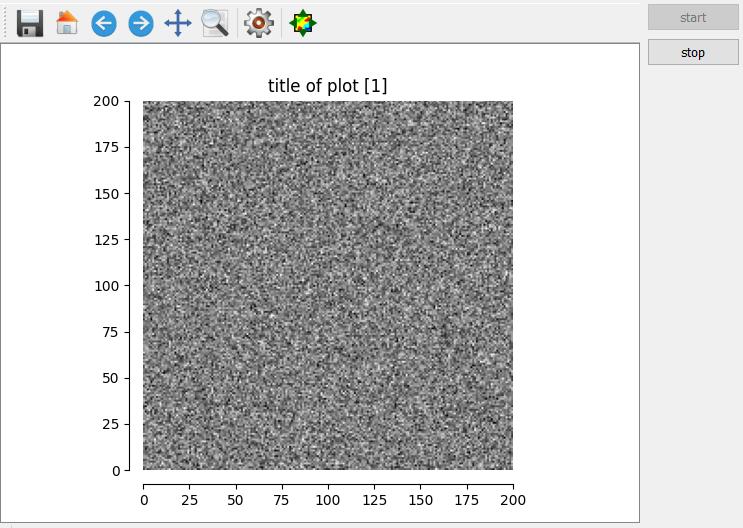The height and width of the screenshot is (528, 743).
Task: Click x-axis tick label 75
Action: [281, 500]
